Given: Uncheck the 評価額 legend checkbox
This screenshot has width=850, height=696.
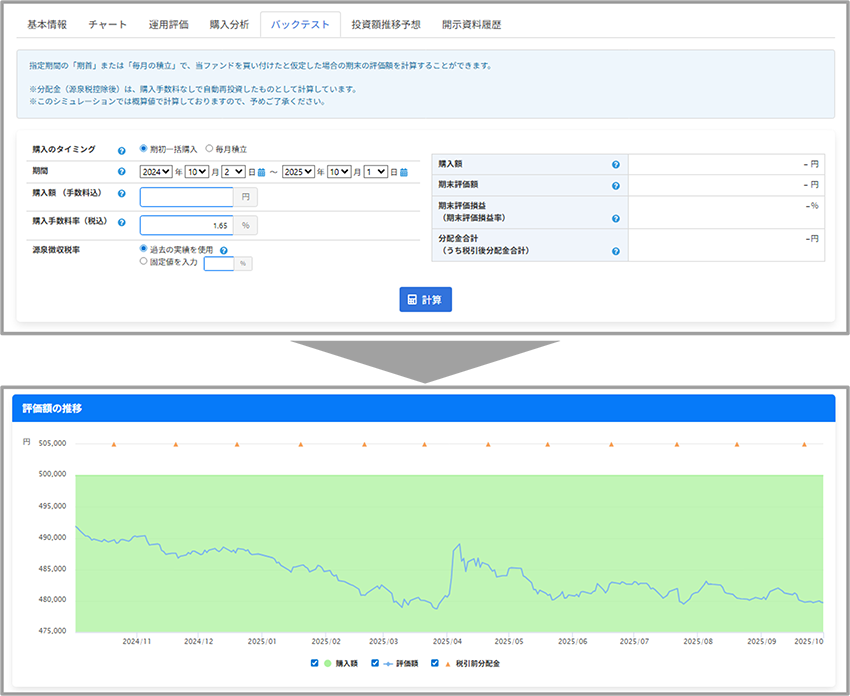Looking at the screenshot, I should (x=375, y=663).
